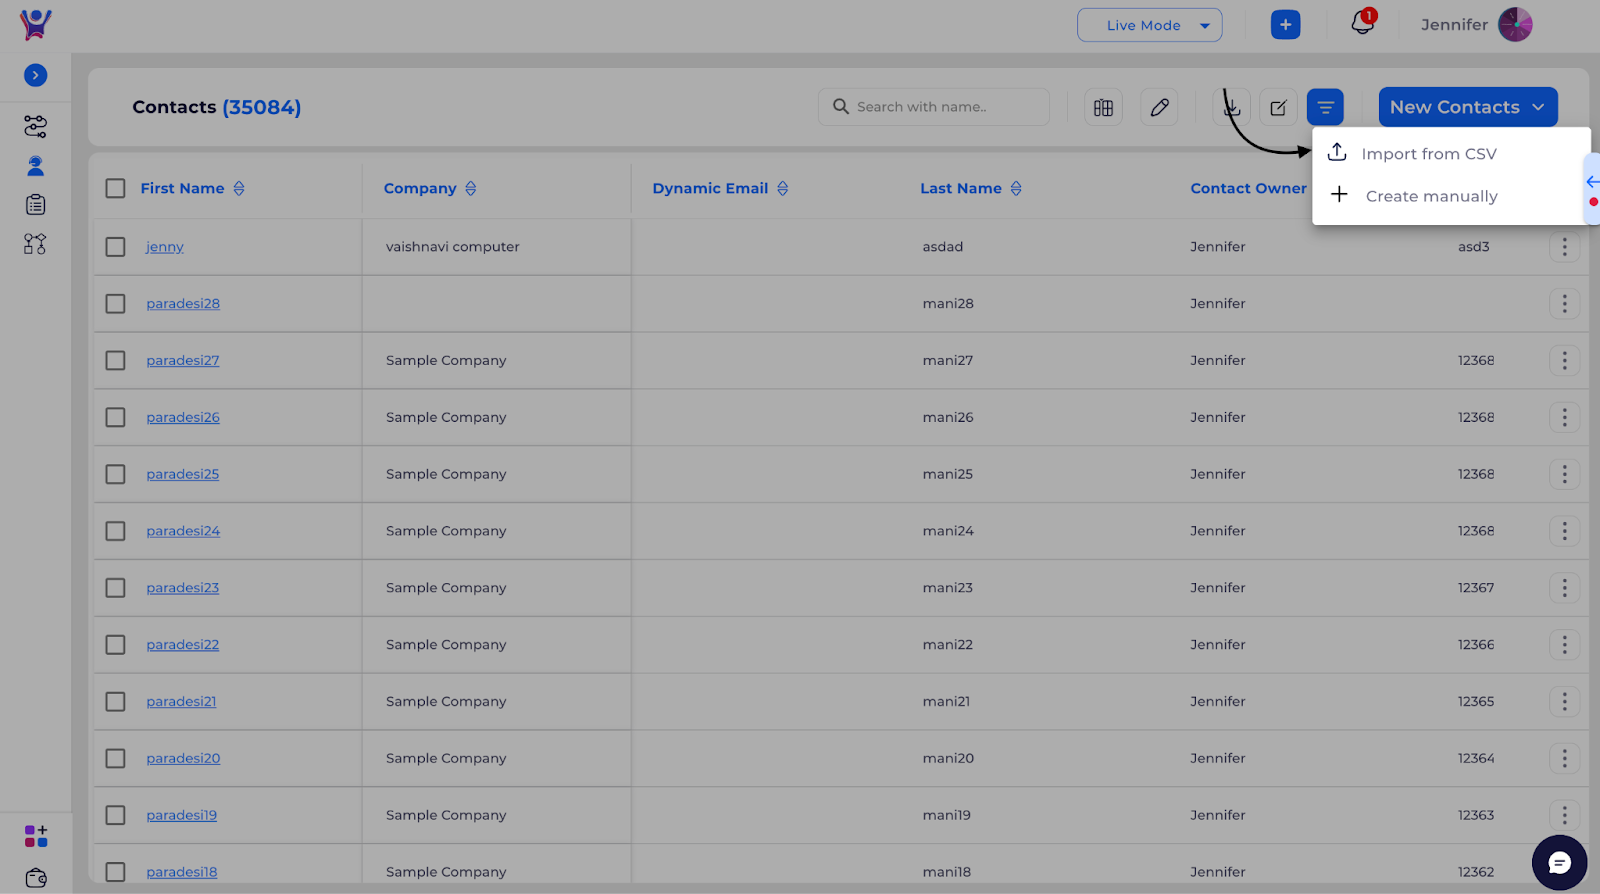
Task: Expand the sidebar with blue arrow button
Action: click(35, 75)
